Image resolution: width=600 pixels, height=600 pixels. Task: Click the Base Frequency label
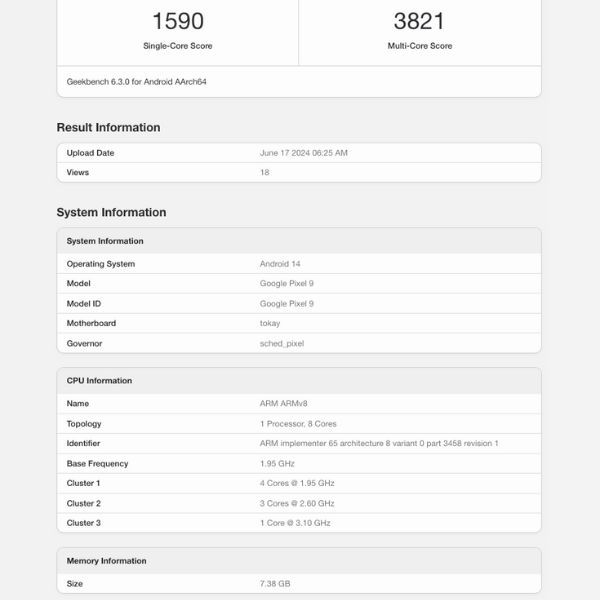(x=97, y=464)
